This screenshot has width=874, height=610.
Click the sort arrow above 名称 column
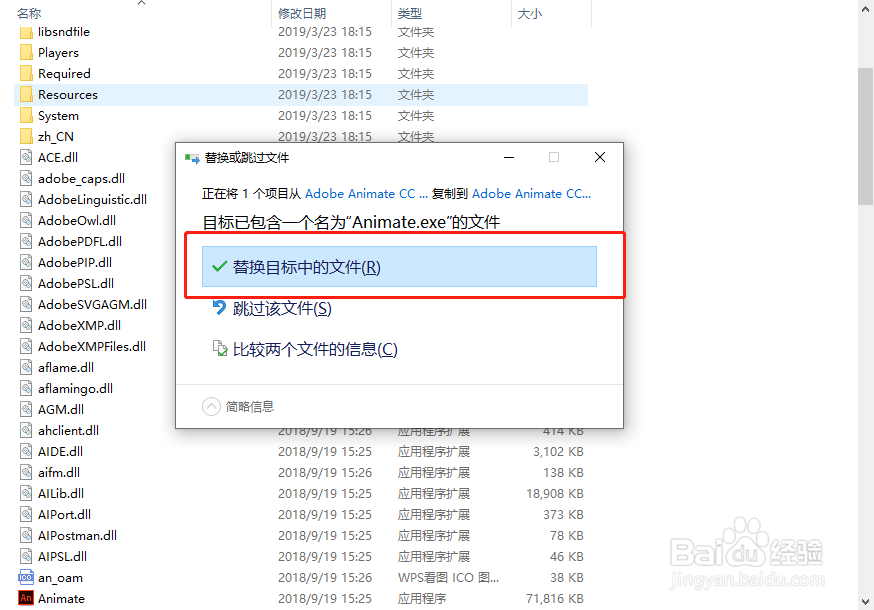(142, 3)
